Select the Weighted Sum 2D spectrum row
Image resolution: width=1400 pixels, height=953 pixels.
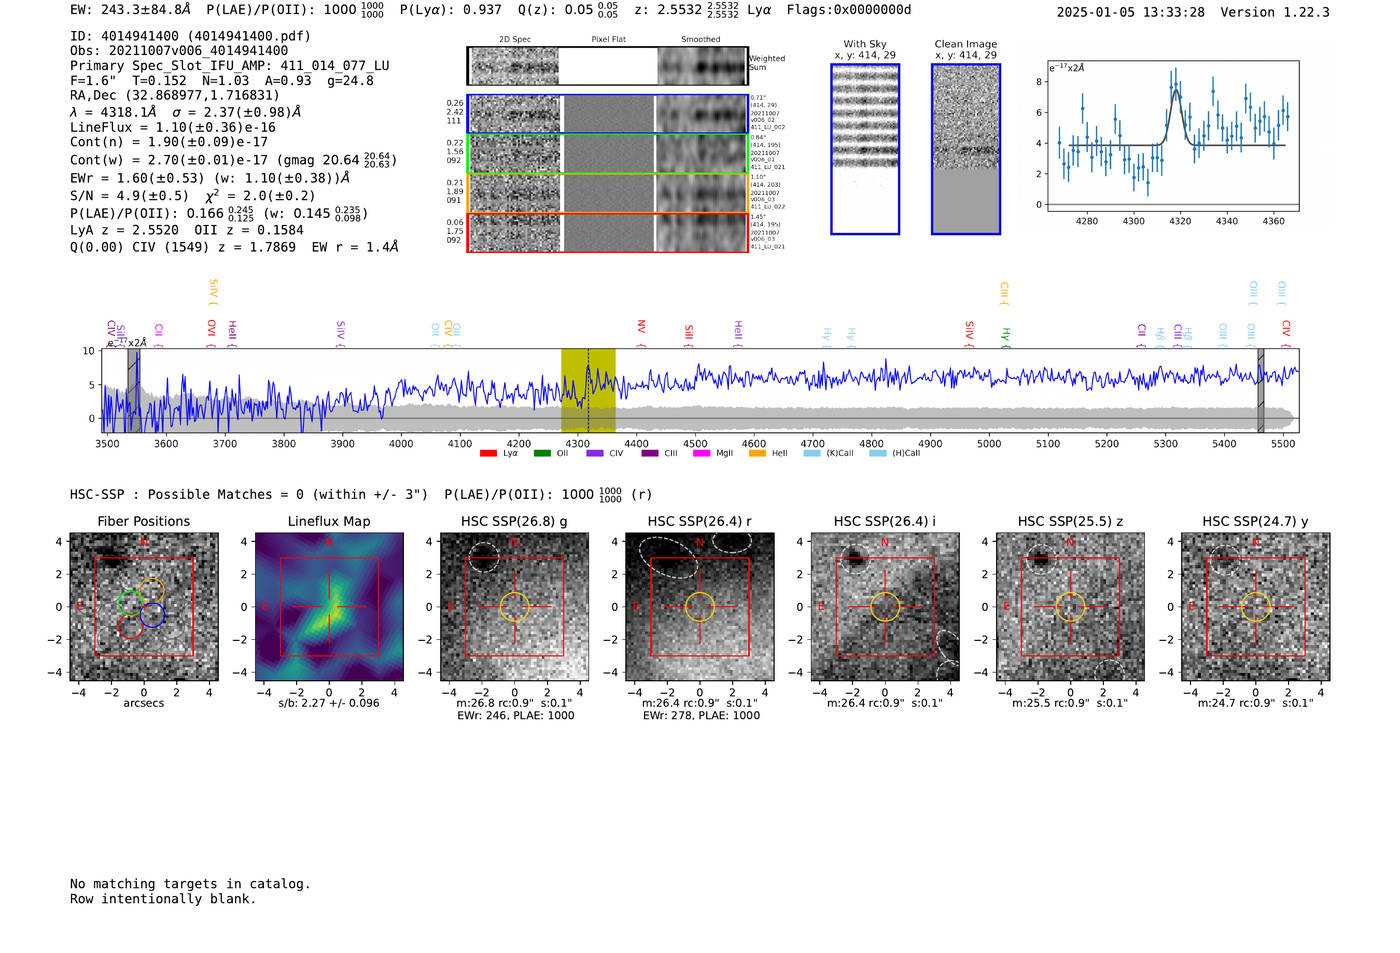[x=608, y=66]
